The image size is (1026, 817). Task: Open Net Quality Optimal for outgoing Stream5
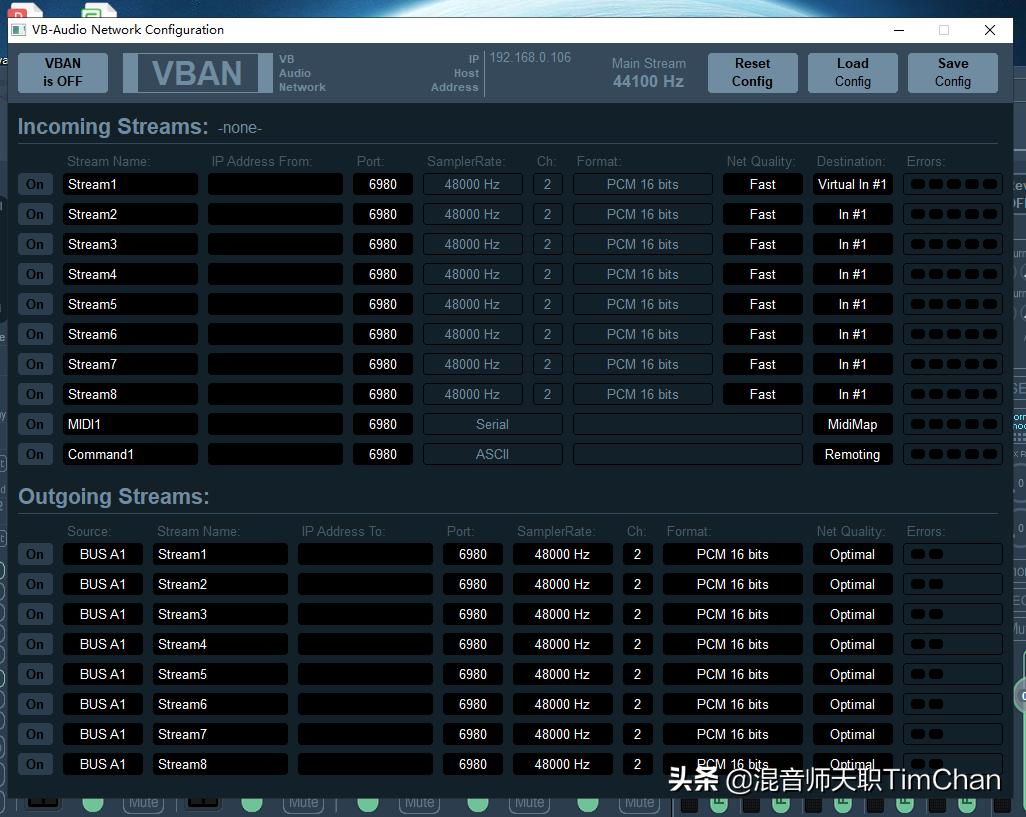pos(852,674)
